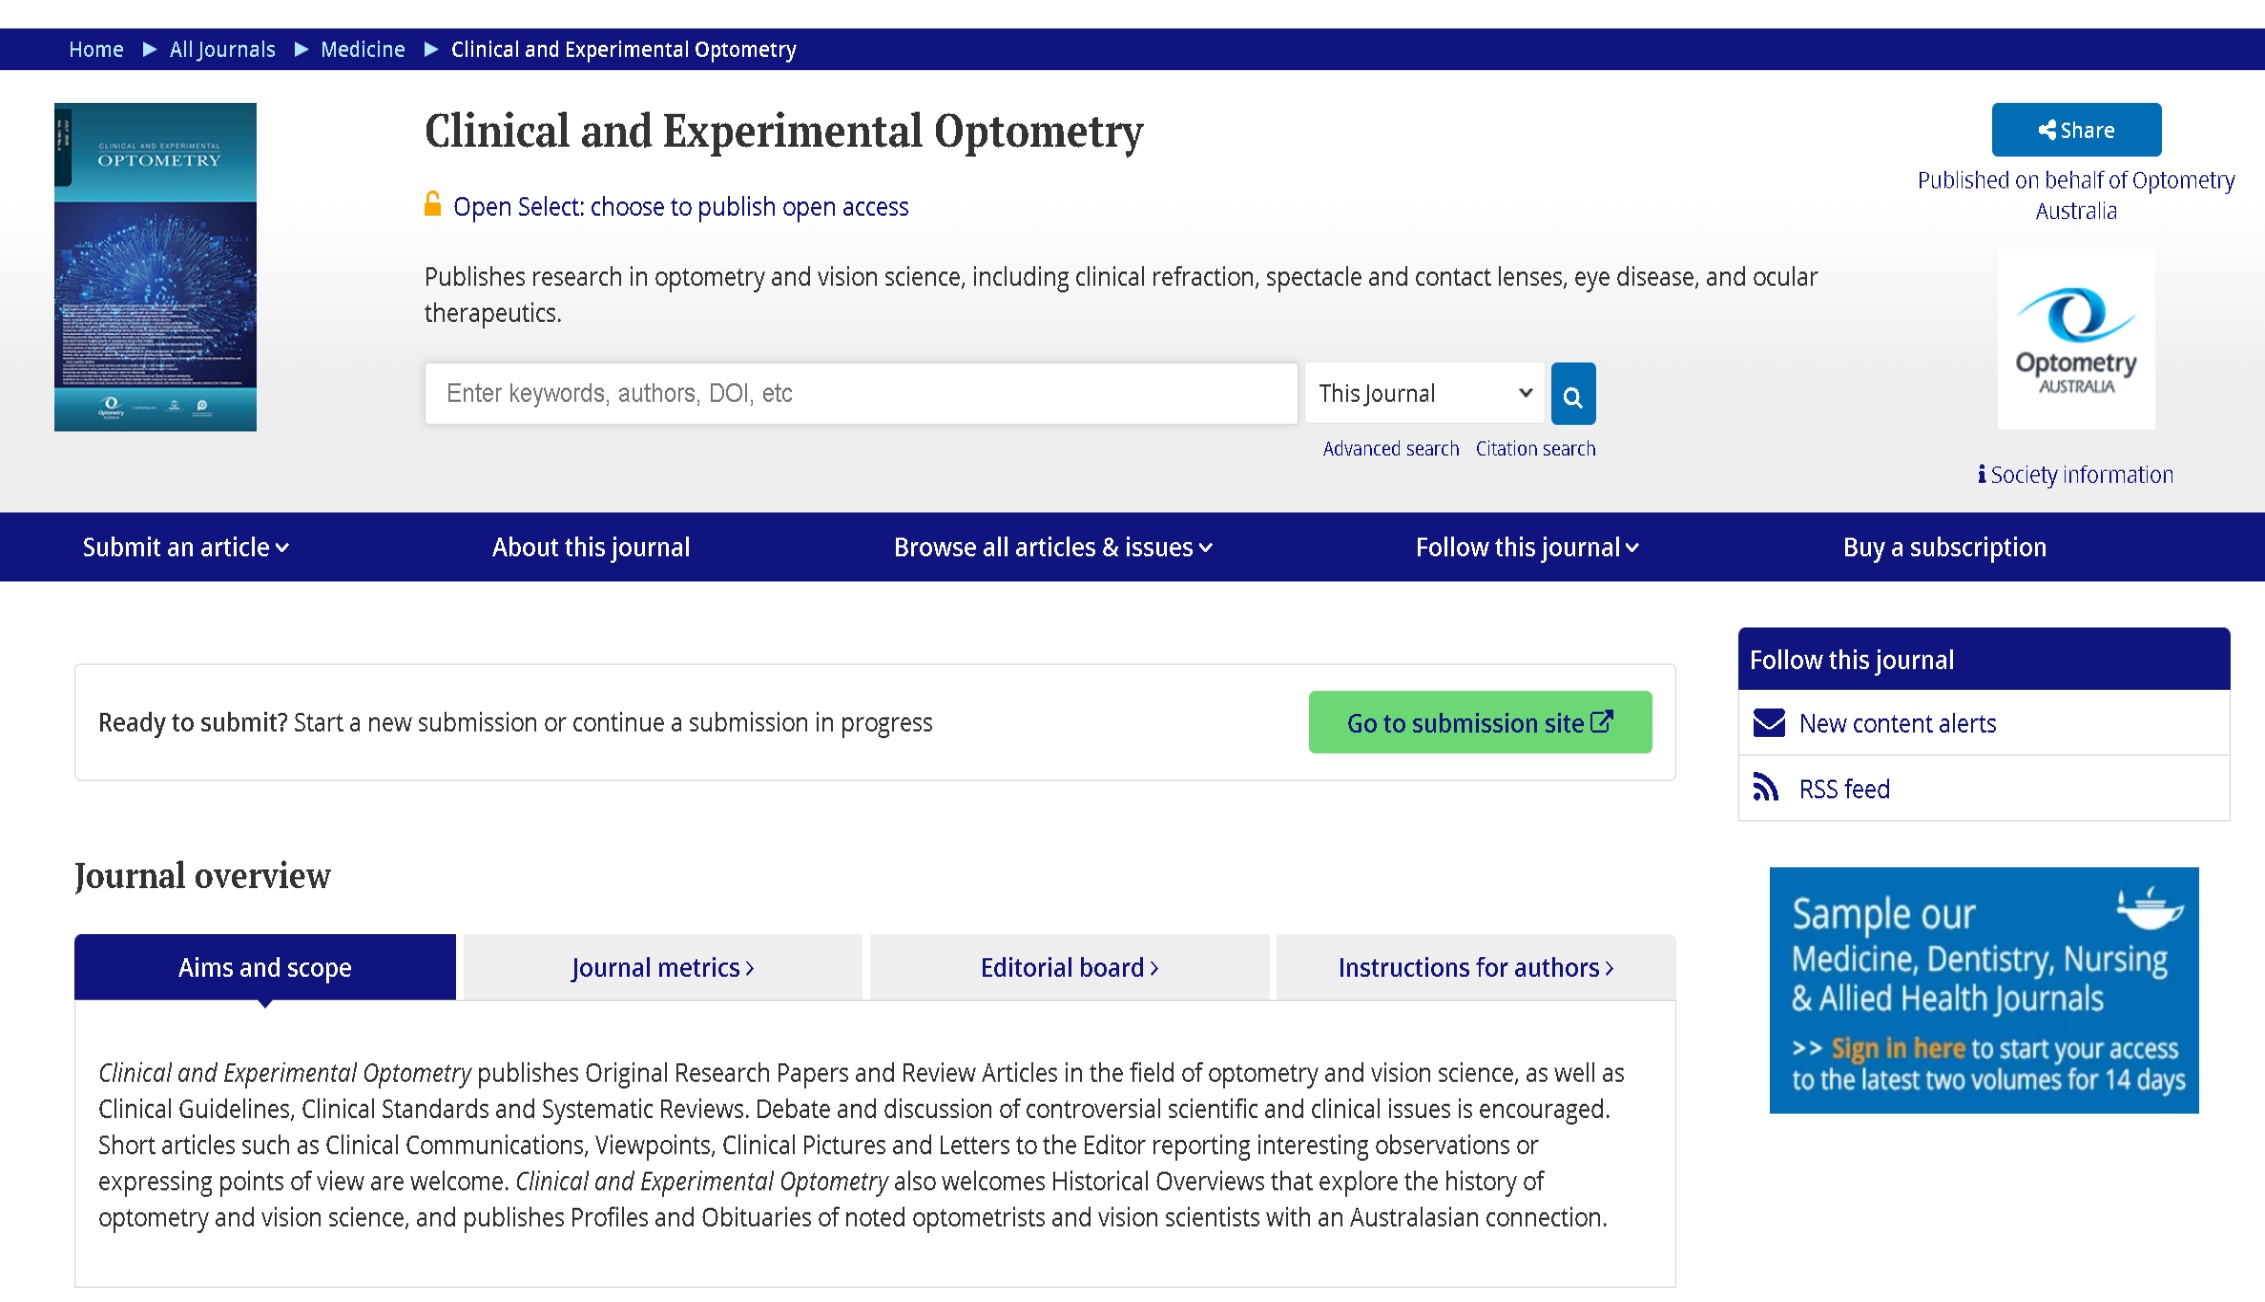Click the keyword search input field

[x=861, y=393]
